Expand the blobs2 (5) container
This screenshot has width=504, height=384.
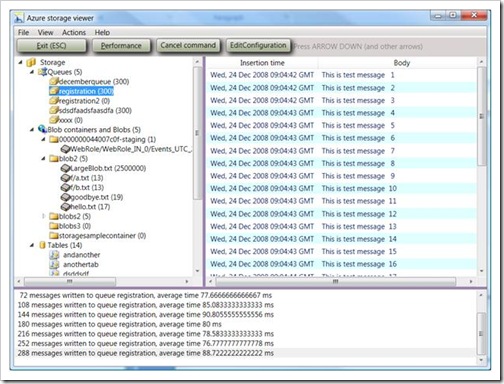[43, 216]
